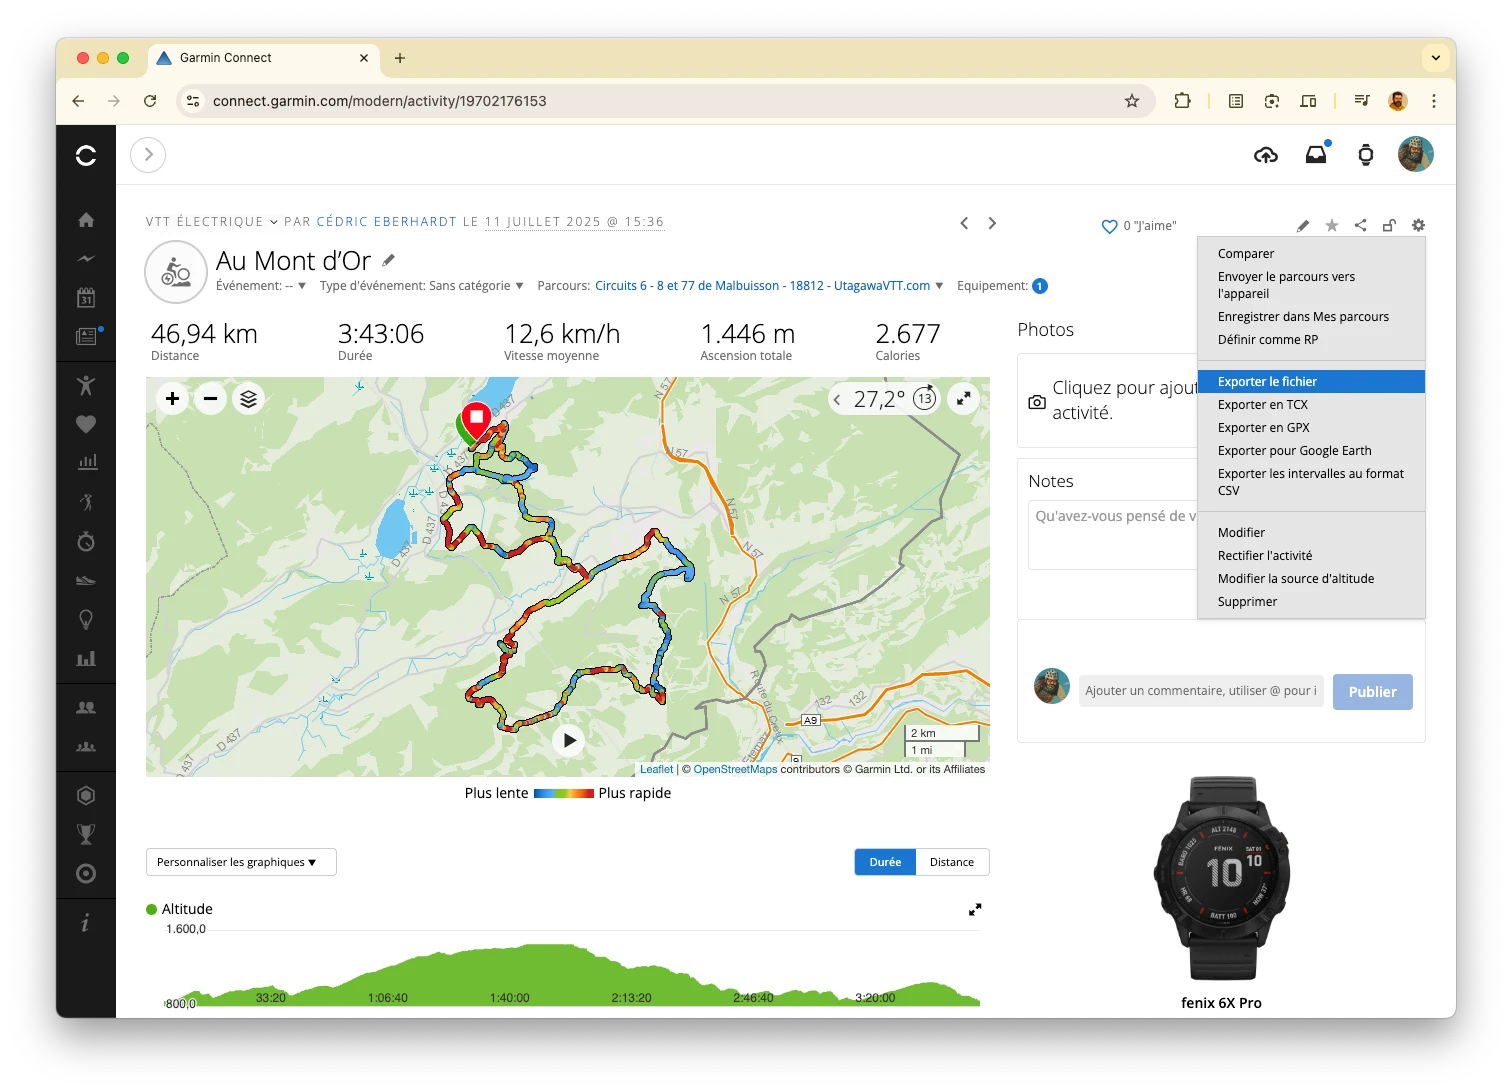The height and width of the screenshot is (1092, 1512).
Task: Open the Health stats heart icon
Action: (86, 424)
